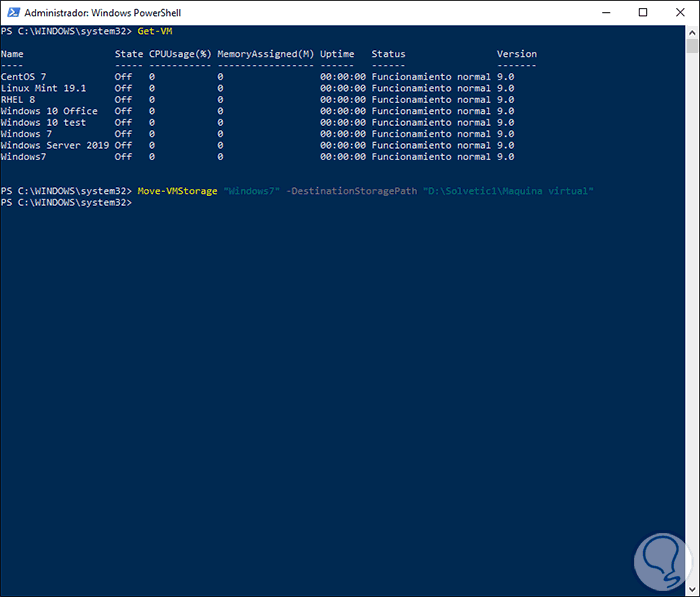Click the -DestinationStoragePath parameter

pos(351,191)
